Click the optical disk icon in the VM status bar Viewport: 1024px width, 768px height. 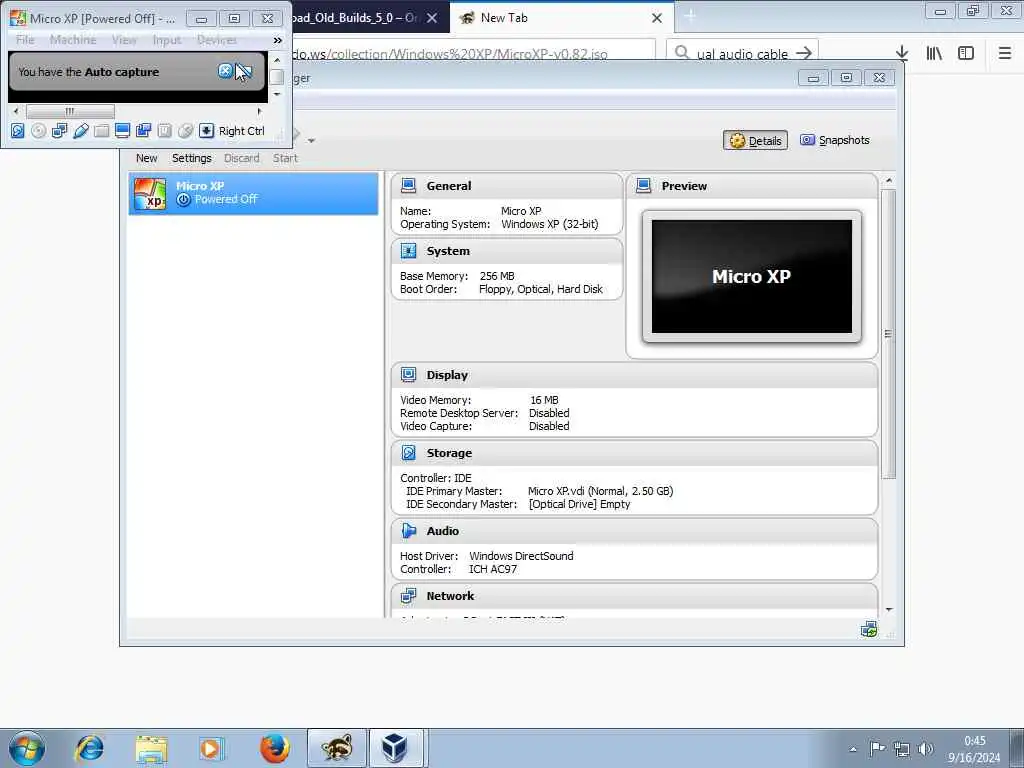39,131
